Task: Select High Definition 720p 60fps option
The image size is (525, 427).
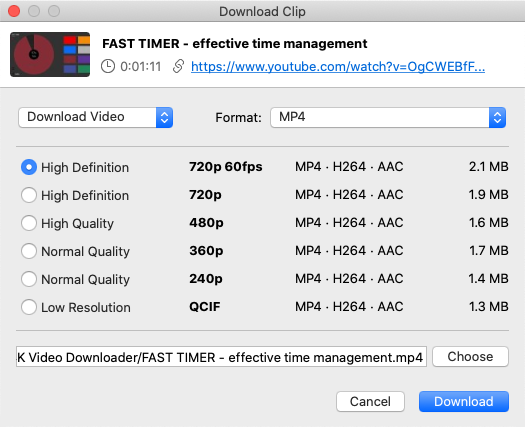Action: [29, 167]
